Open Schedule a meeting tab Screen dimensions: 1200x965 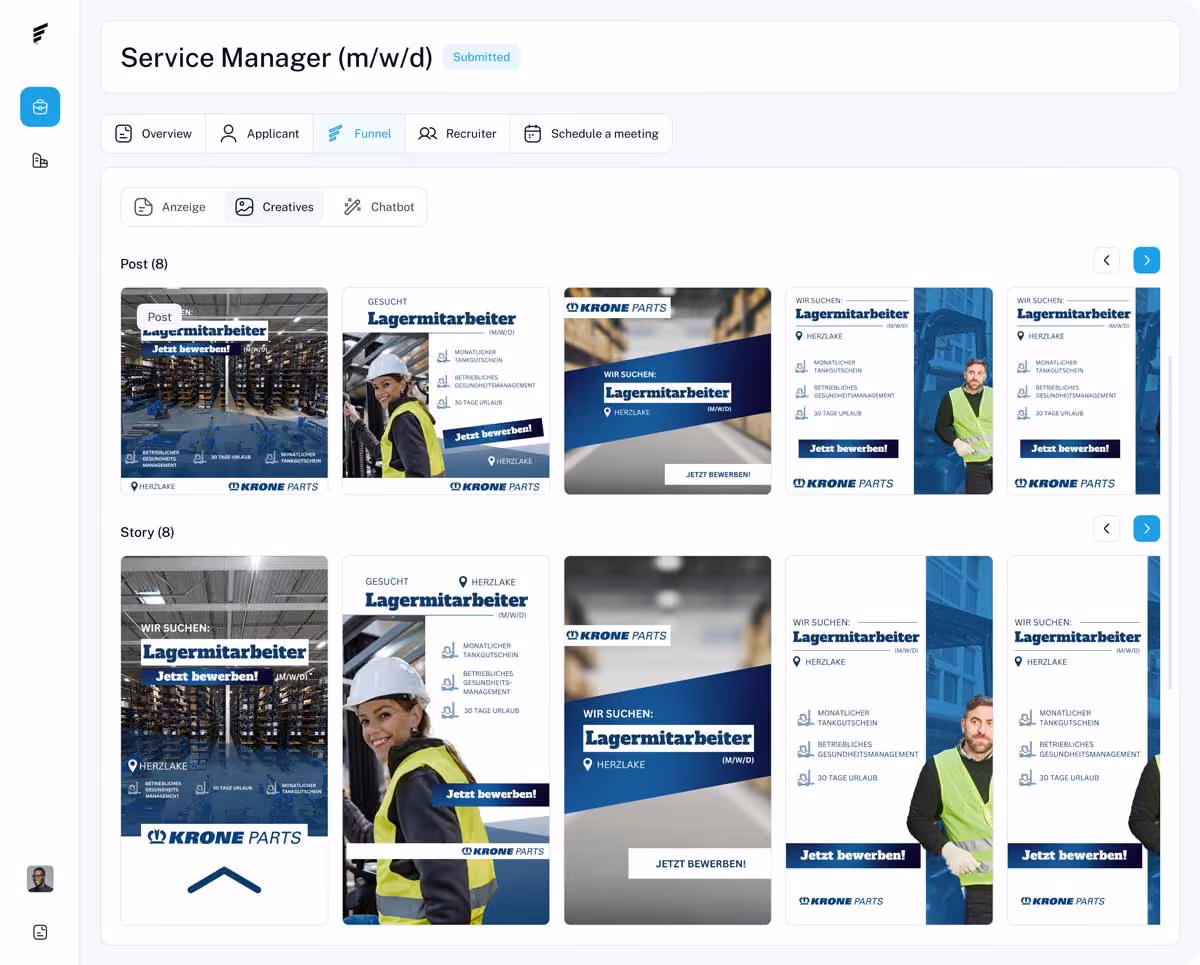coord(591,133)
